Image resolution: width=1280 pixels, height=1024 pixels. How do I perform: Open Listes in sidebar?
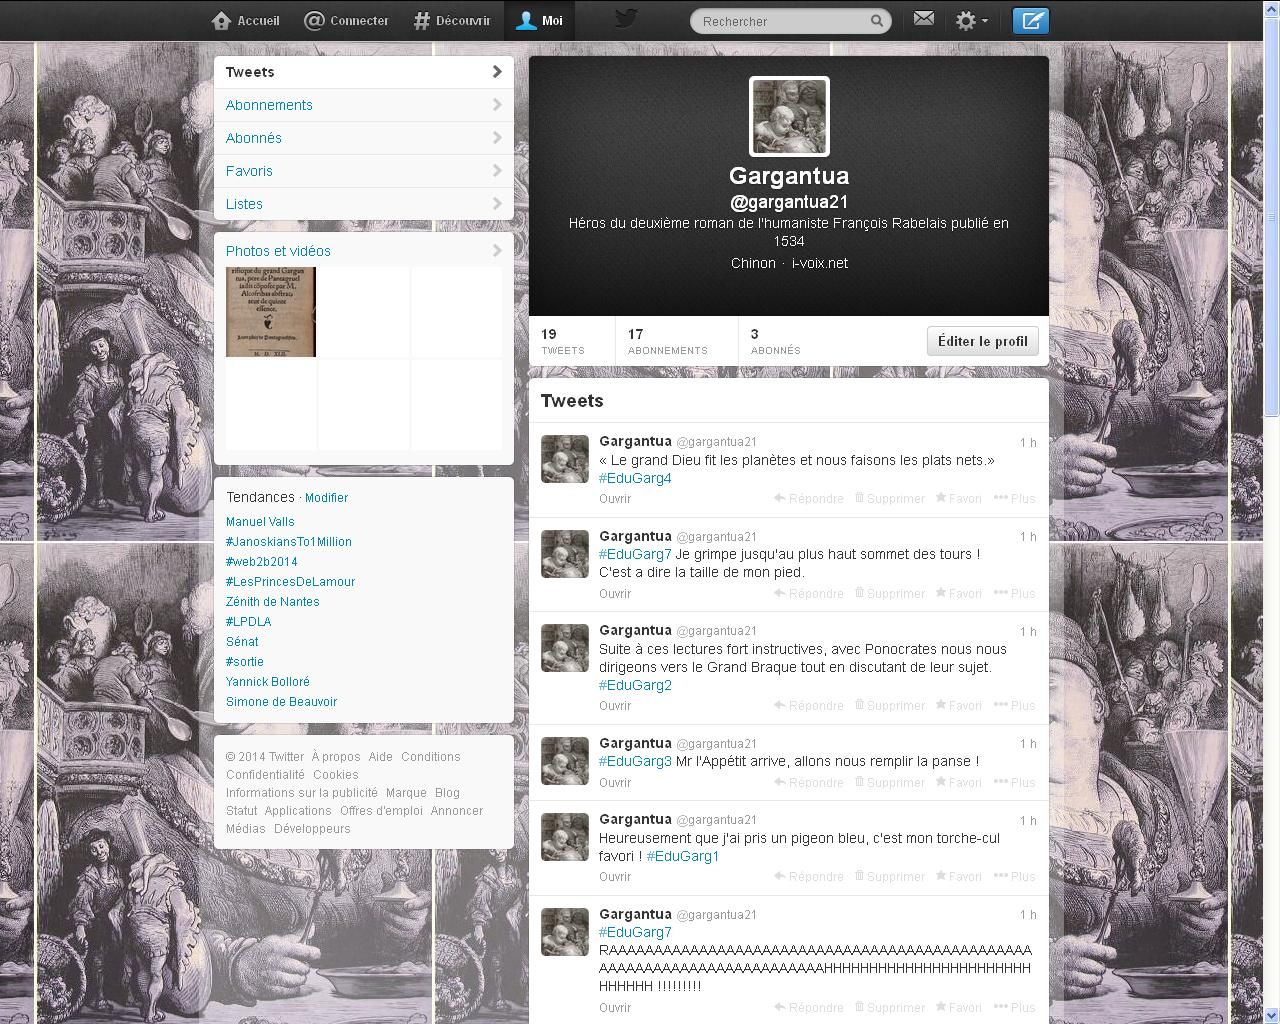pyautogui.click(x=364, y=204)
